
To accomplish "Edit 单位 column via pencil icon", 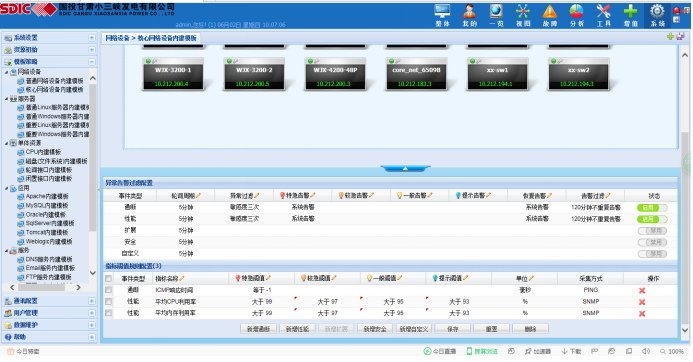I will [531, 278].
